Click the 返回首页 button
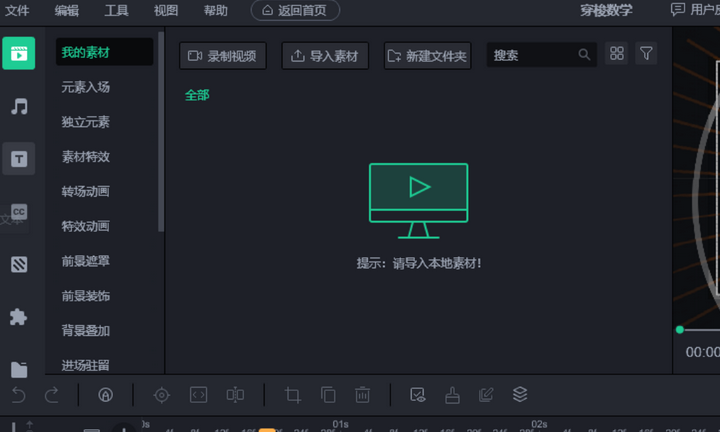 pyautogui.click(x=295, y=11)
